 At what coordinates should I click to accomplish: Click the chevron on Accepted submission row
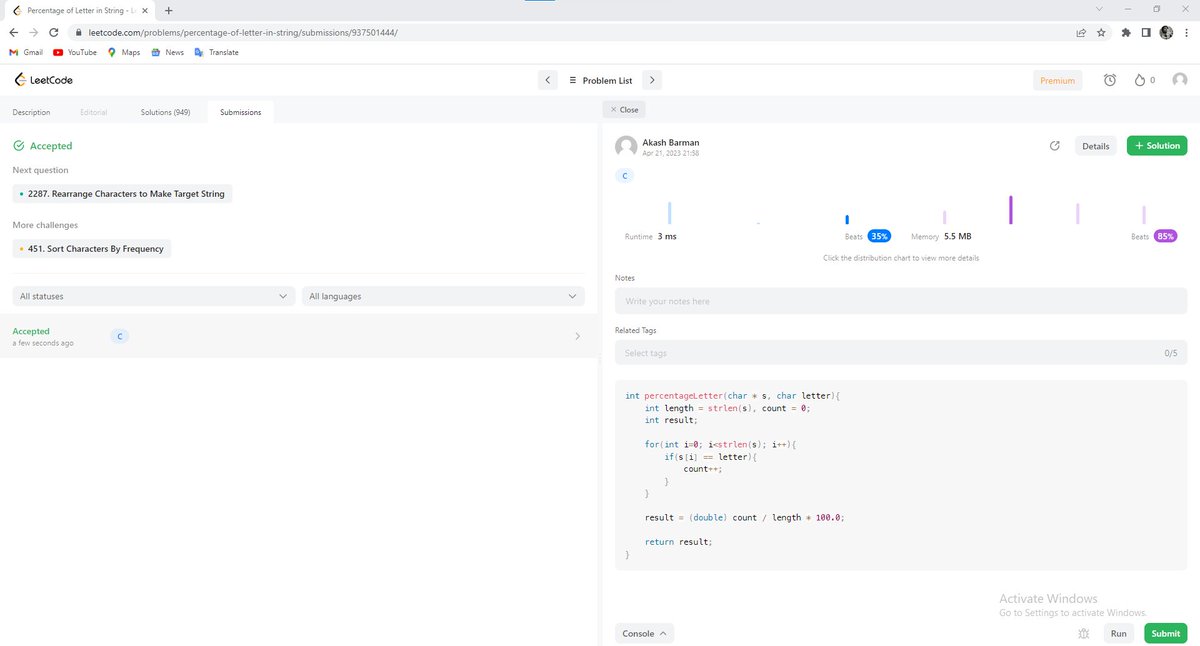(x=577, y=336)
